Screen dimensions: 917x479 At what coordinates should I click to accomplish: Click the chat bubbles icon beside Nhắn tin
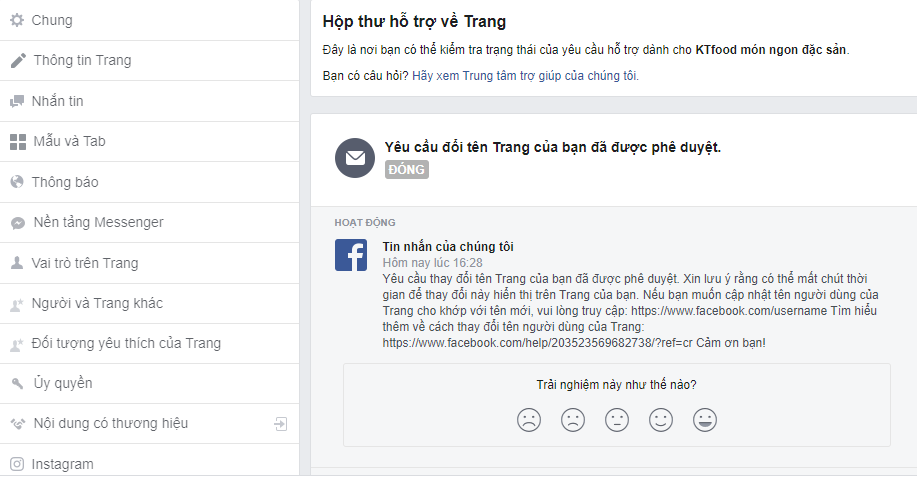(x=17, y=101)
